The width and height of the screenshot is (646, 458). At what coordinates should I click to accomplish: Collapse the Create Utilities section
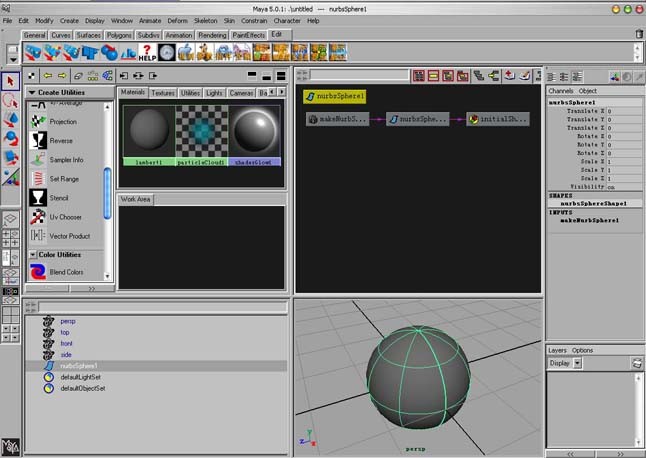[x=32, y=92]
